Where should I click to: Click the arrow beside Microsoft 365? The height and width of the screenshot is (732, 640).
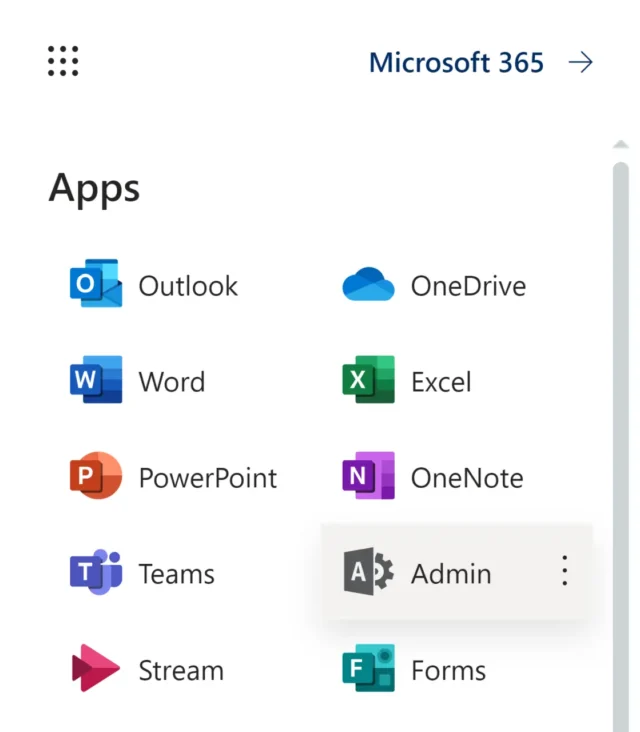(580, 63)
